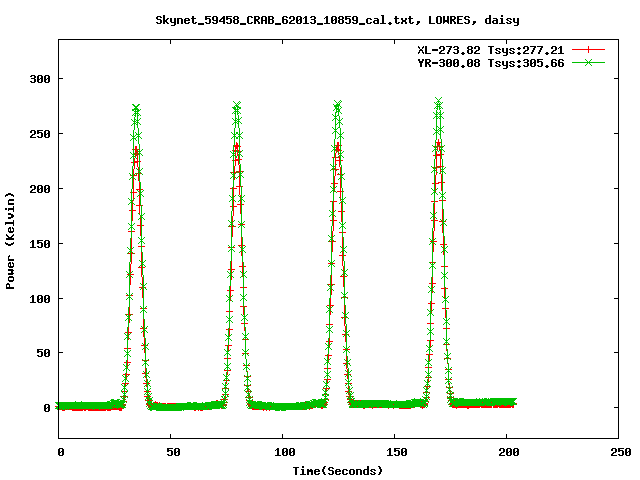Click x-axis tick label 150

(x=396, y=452)
